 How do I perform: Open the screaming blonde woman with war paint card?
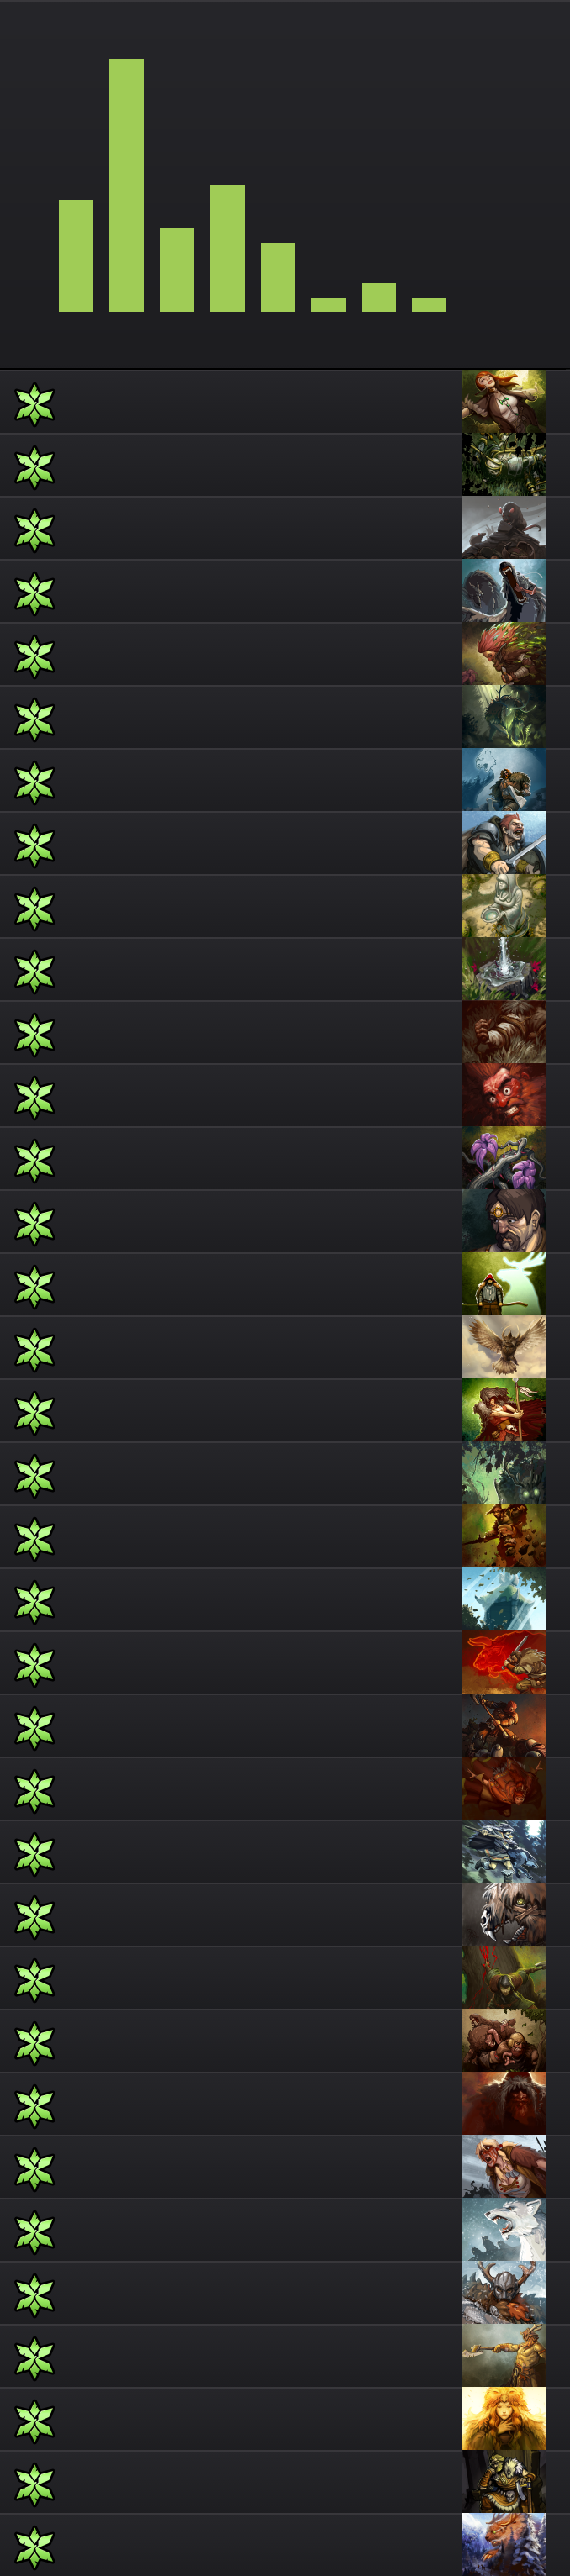click(x=504, y=2166)
